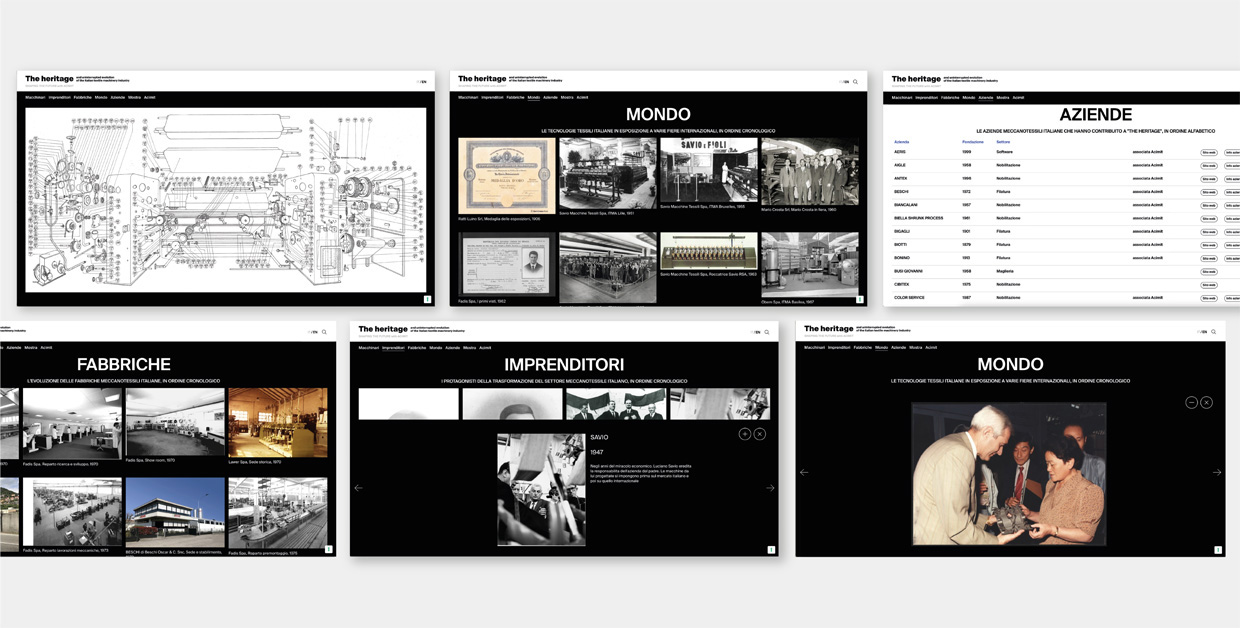Click the corner info icon on the Fabbriche screen
Image resolution: width=1240 pixels, height=628 pixels.
click(328, 548)
